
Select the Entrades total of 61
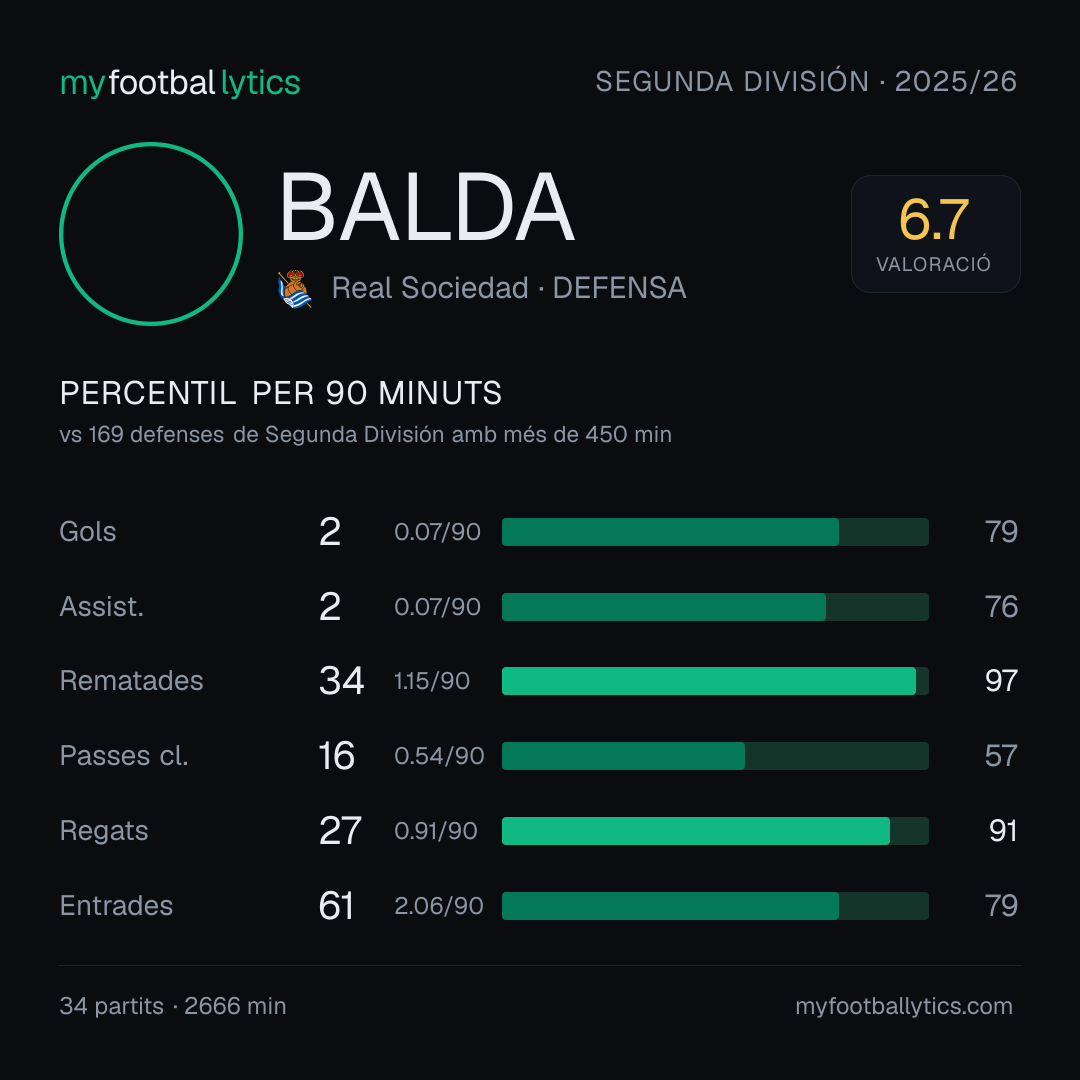click(336, 906)
